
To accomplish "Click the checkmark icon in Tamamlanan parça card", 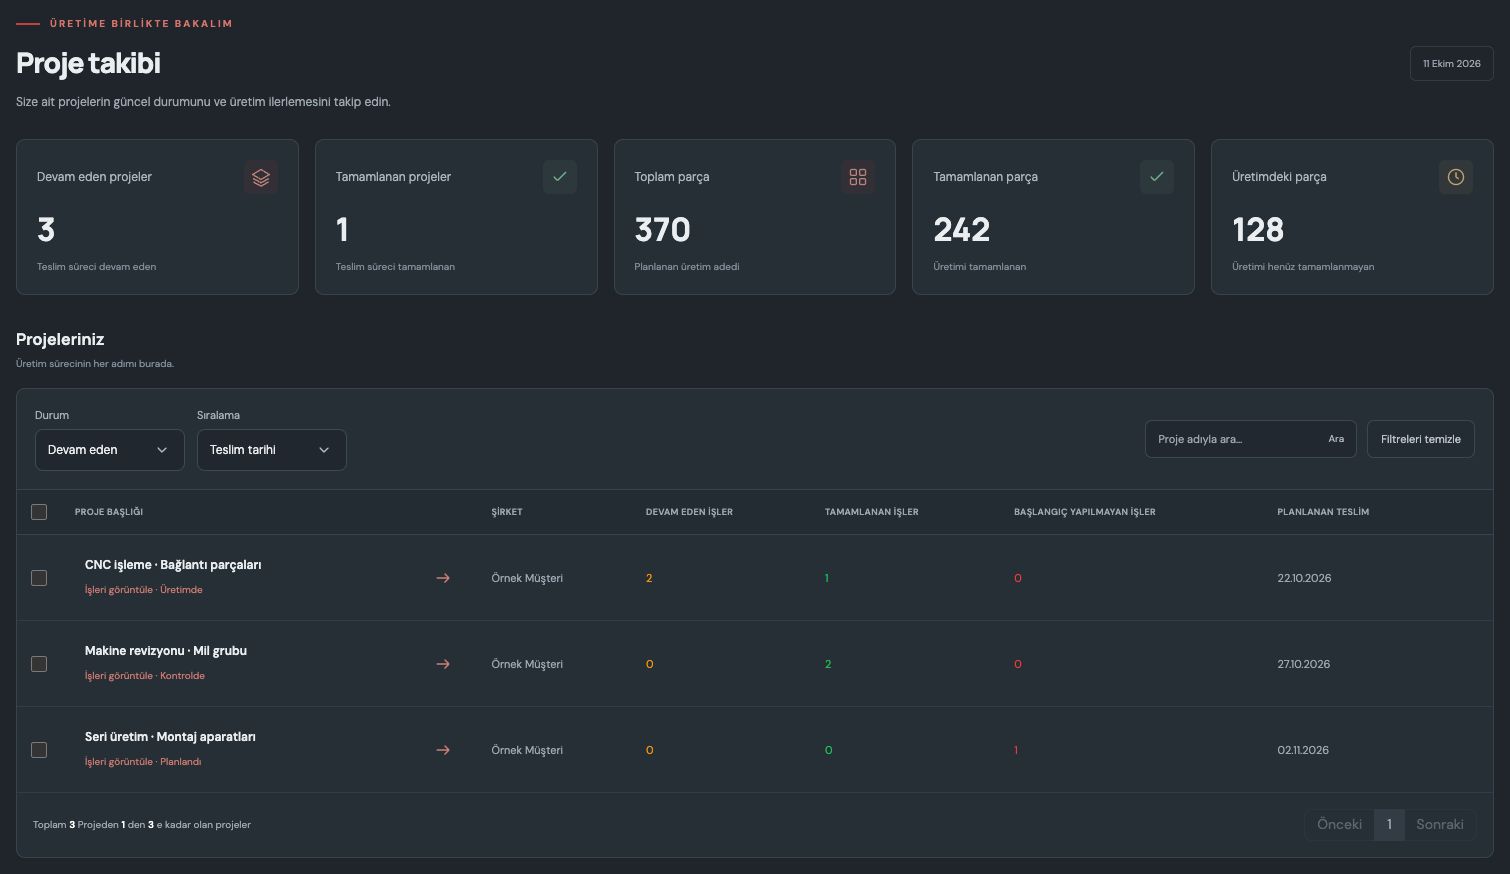I will point(1157,177).
